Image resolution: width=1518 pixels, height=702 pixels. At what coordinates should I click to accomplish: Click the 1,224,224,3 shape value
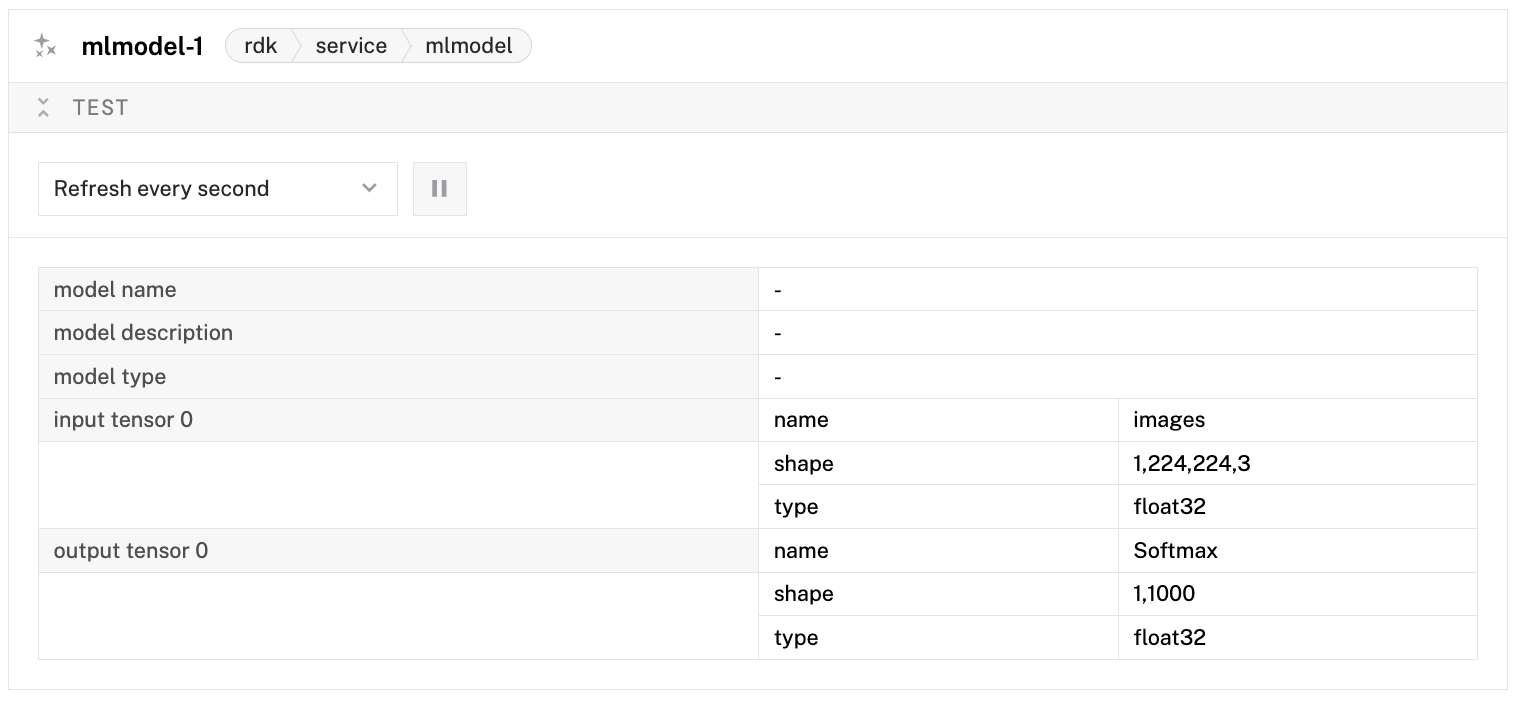pos(1191,464)
